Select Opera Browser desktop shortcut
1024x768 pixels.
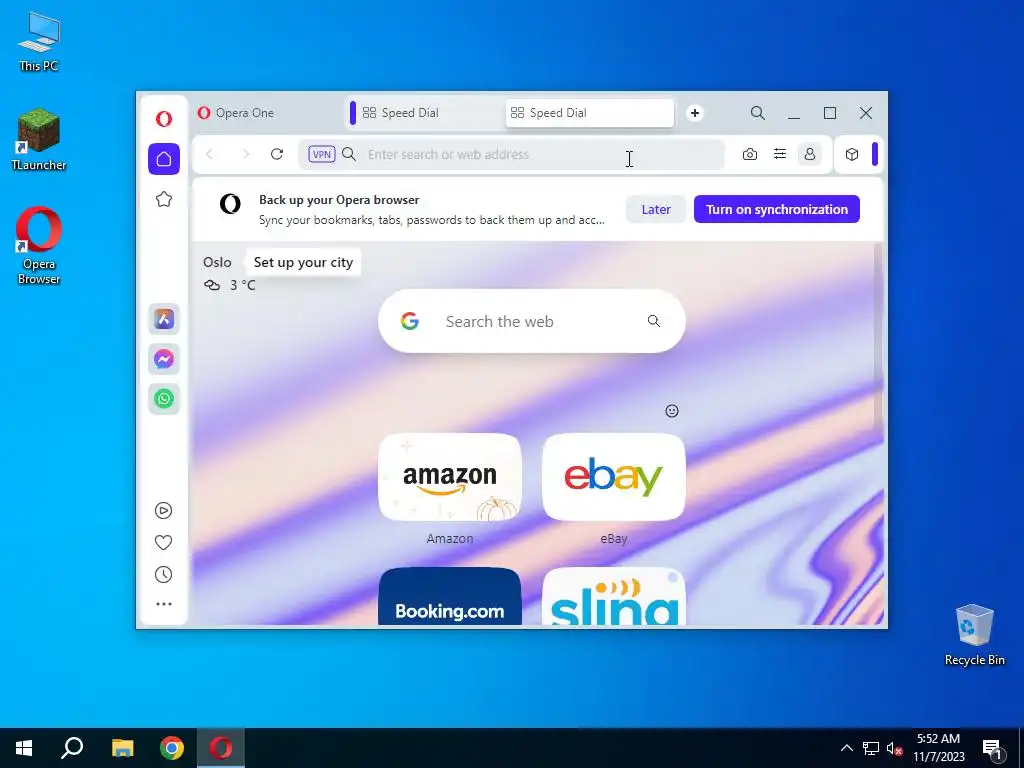[39, 246]
